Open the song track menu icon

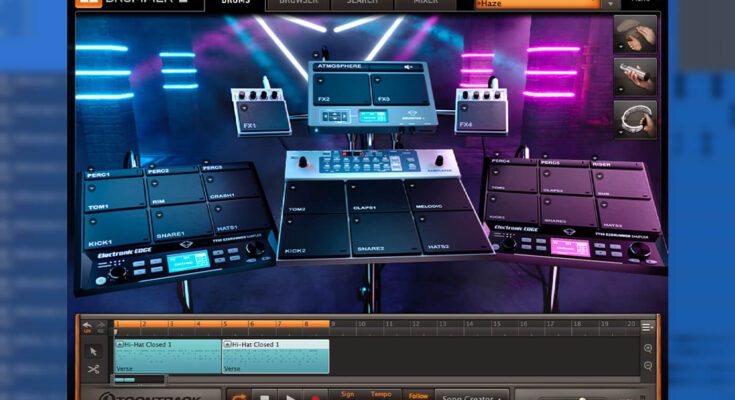click(x=647, y=326)
